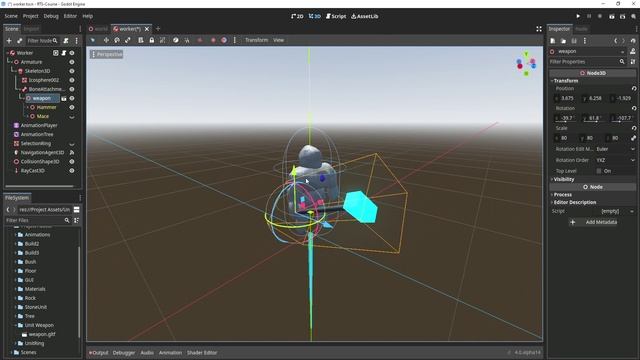This screenshot has width=640, height=360.
Task: Click the list select mode toolbar icon
Action: click(140, 40)
